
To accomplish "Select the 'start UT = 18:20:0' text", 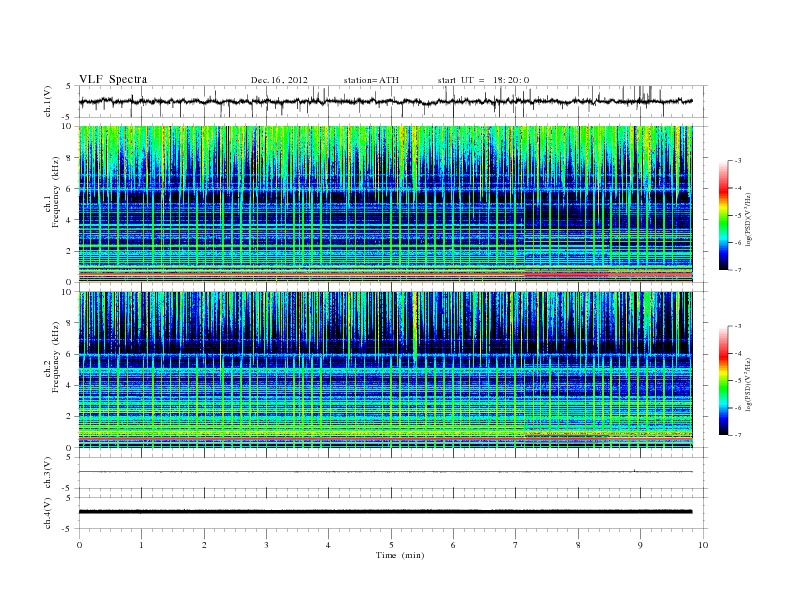I will (x=483, y=80).
